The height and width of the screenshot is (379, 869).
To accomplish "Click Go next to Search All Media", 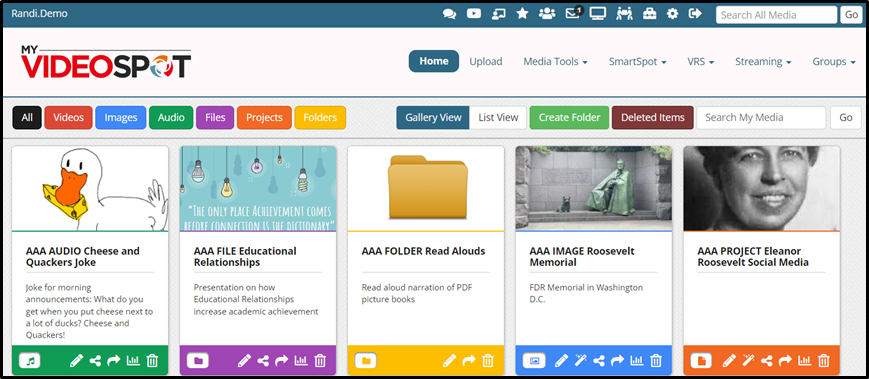I will click(851, 15).
